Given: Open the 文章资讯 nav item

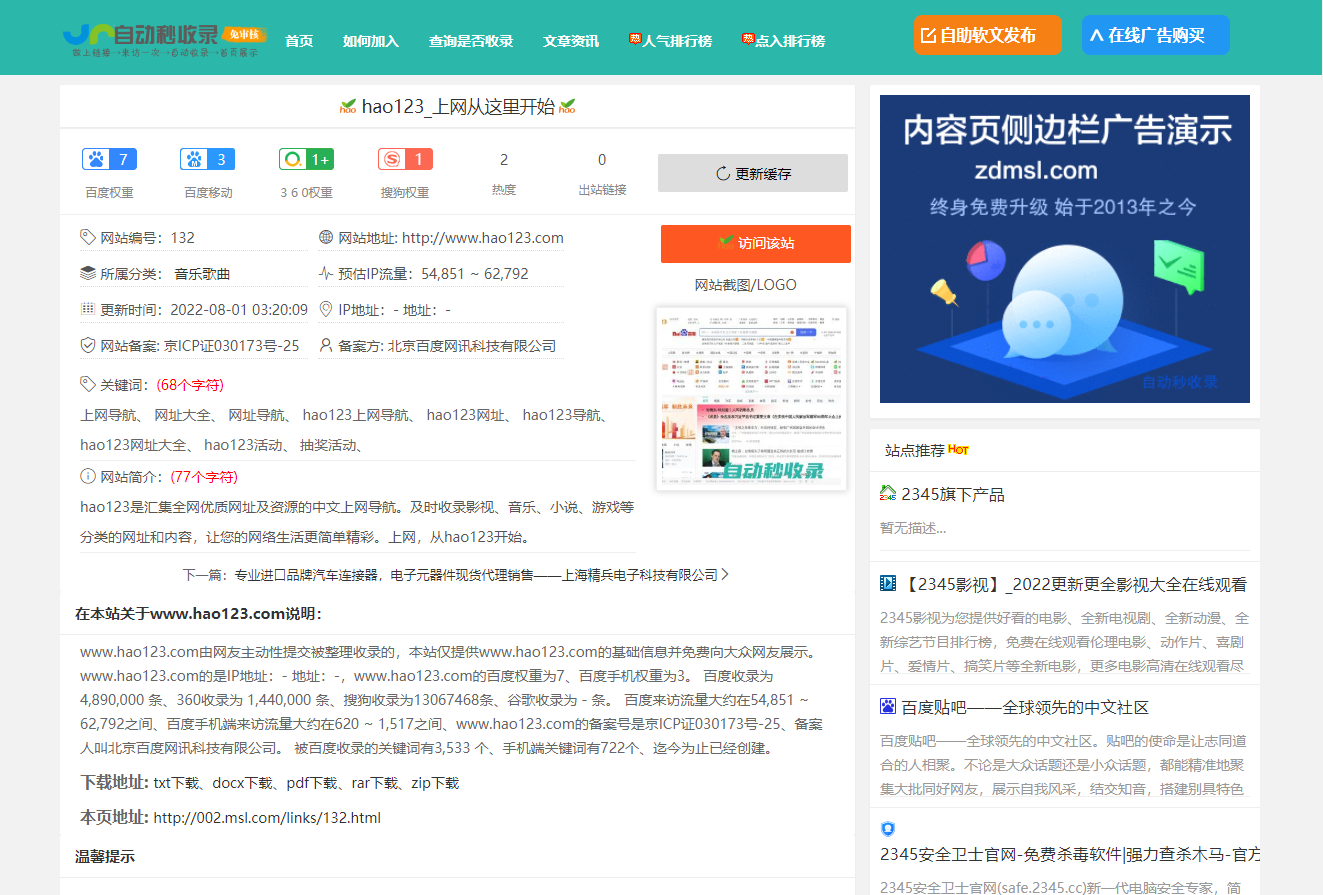Looking at the screenshot, I should [x=571, y=41].
